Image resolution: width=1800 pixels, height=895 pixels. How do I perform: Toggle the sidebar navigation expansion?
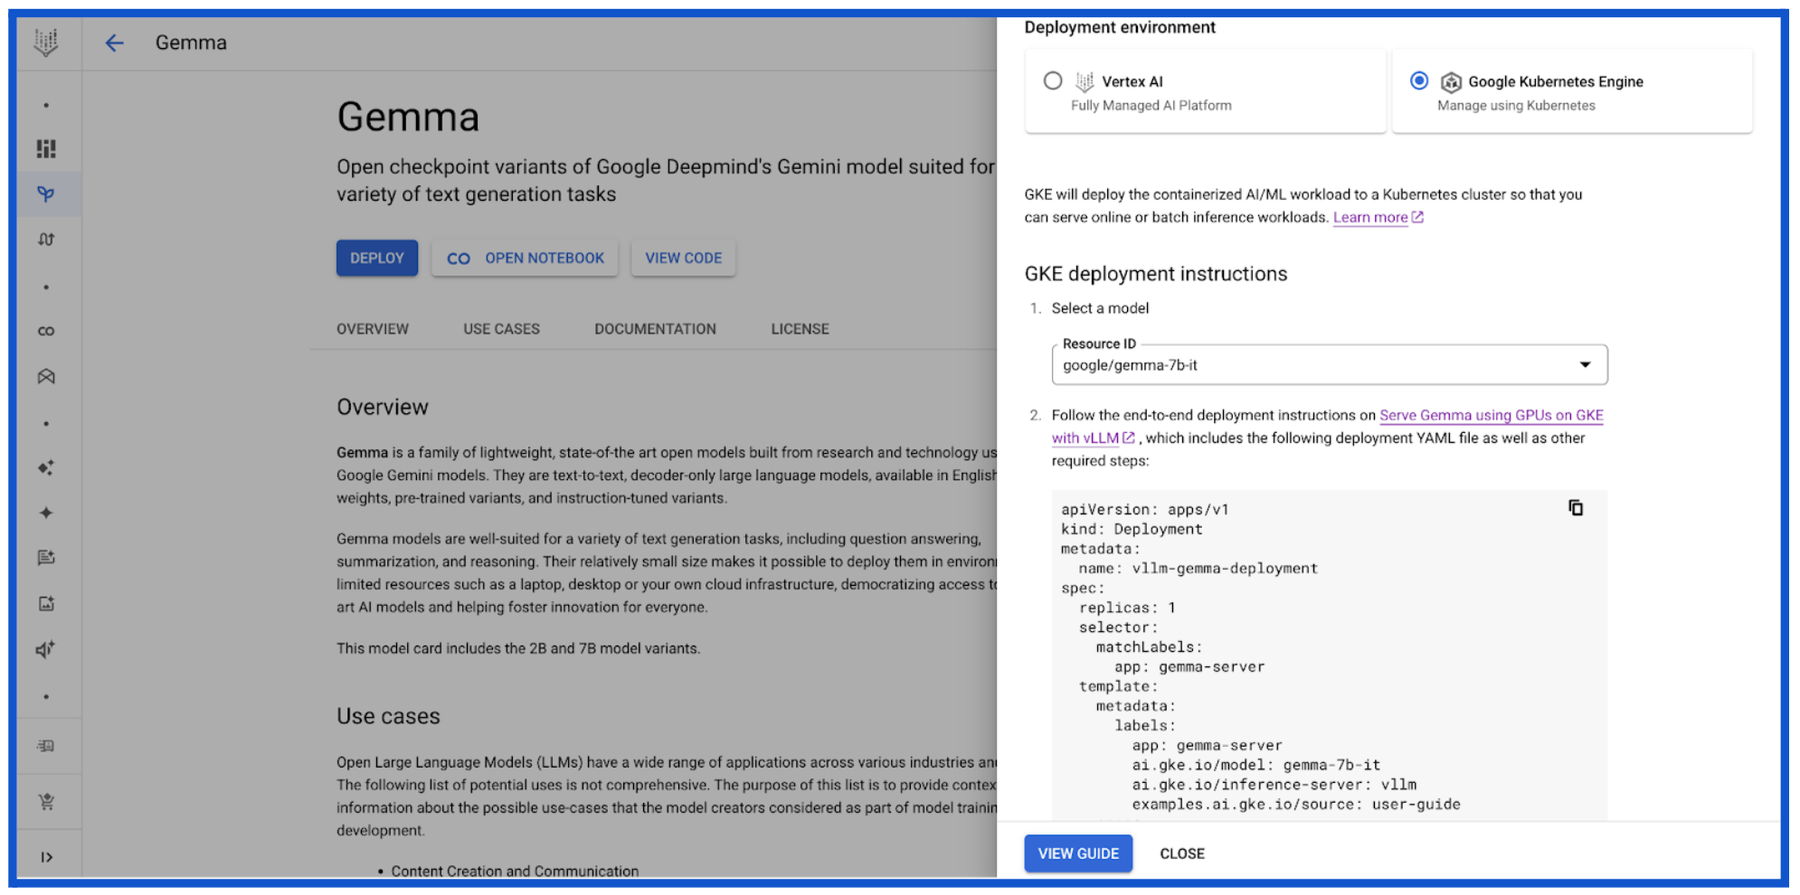46,855
